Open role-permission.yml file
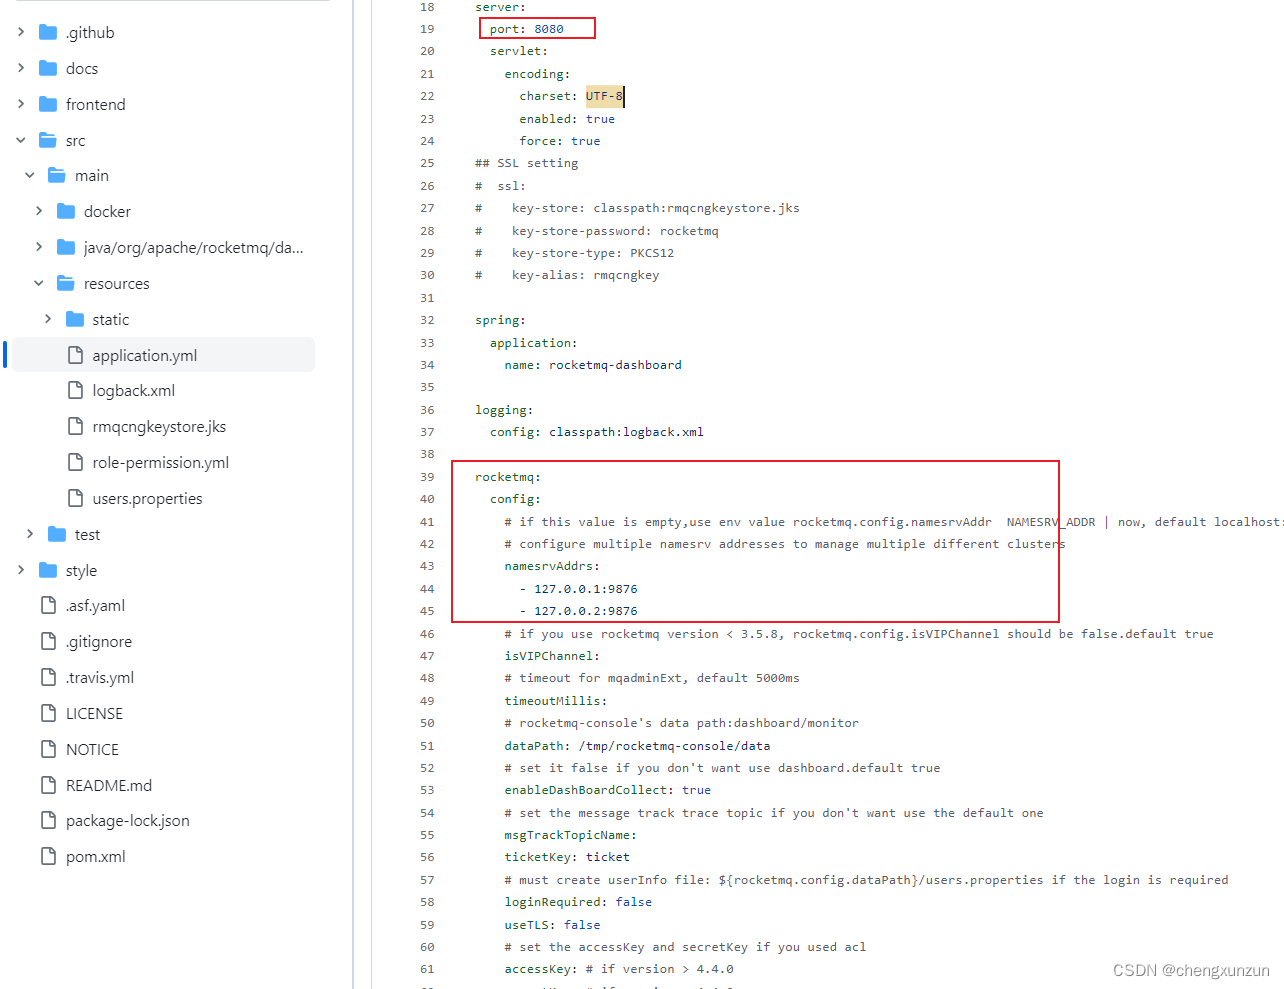The width and height of the screenshot is (1284, 989). 161,463
